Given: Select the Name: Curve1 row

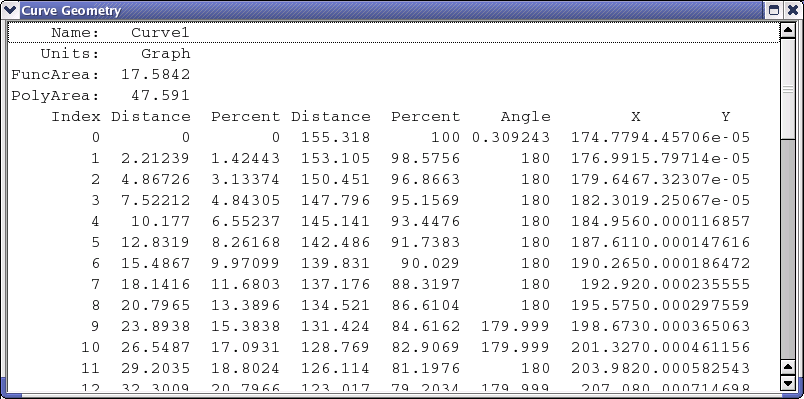Looking at the screenshot, I should 394,32.
